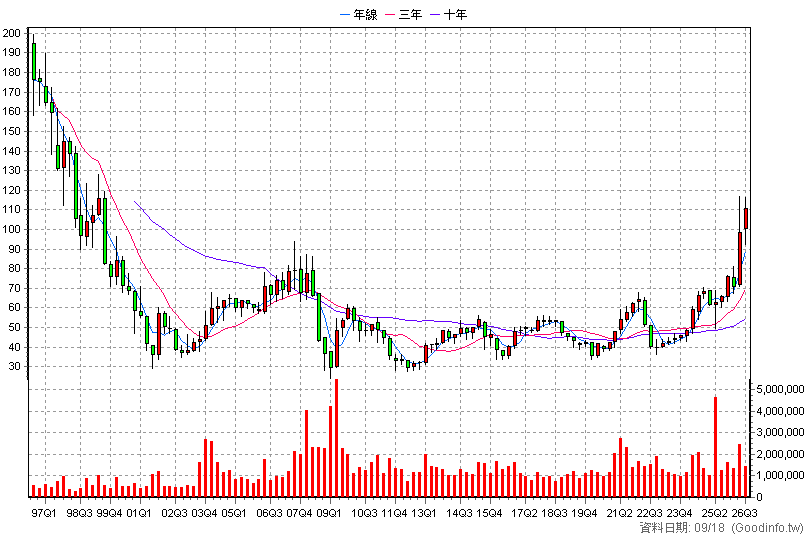Select the pink line marker beside 三年

click(391, 15)
